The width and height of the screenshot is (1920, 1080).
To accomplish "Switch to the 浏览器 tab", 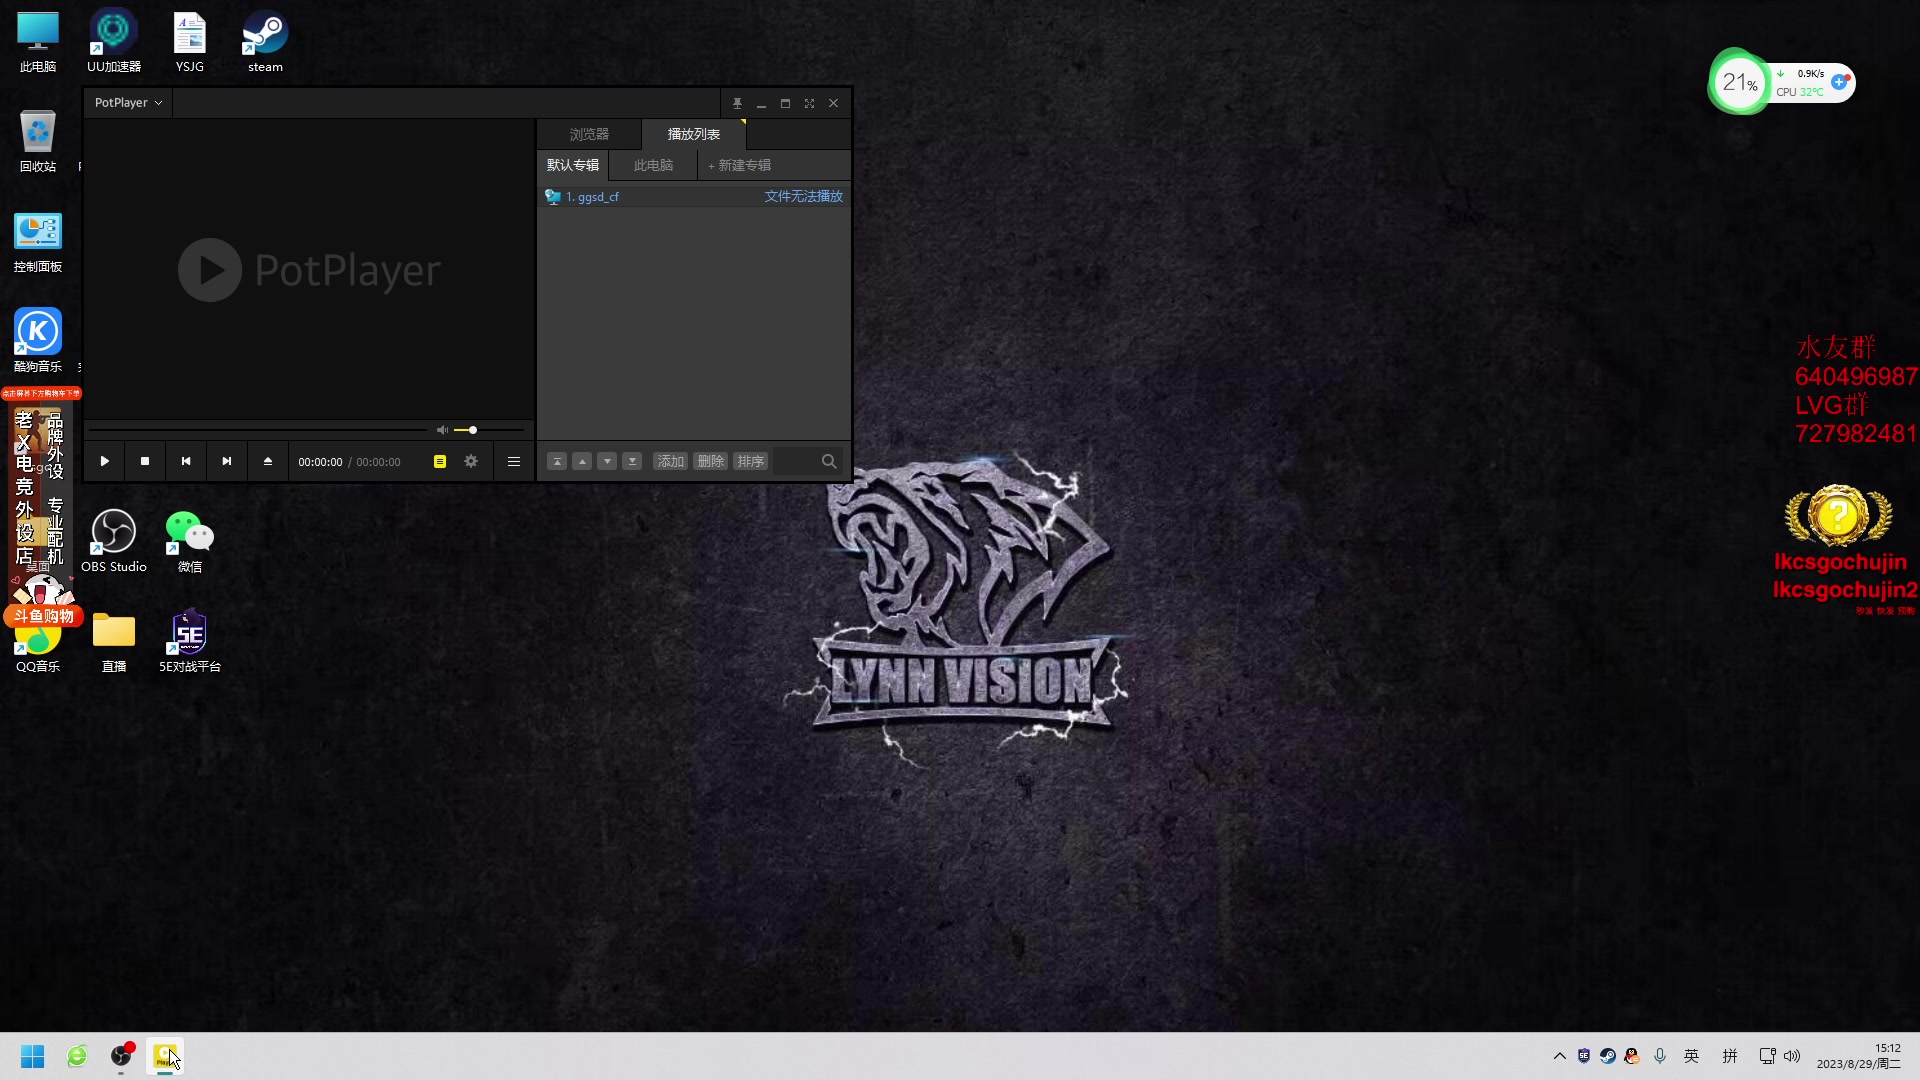I will pyautogui.click(x=589, y=134).
